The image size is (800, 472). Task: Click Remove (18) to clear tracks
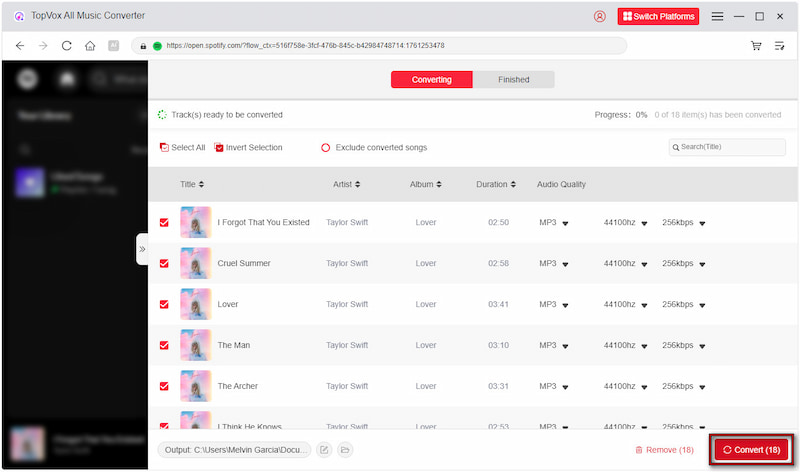click(664, 450)
